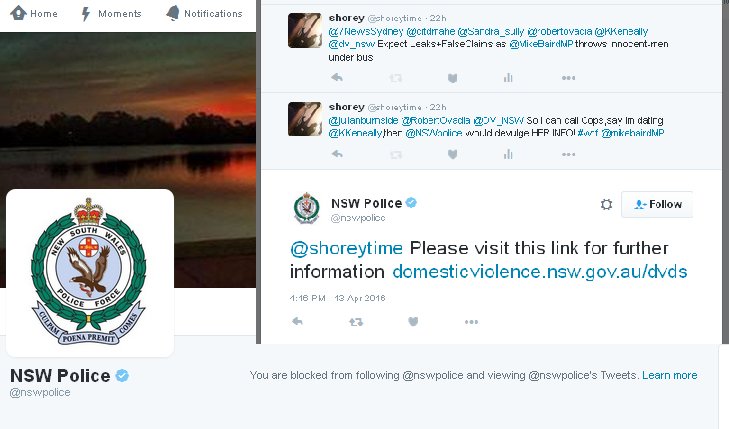Open the NSW Police name in tweet header

click(366, 203)
